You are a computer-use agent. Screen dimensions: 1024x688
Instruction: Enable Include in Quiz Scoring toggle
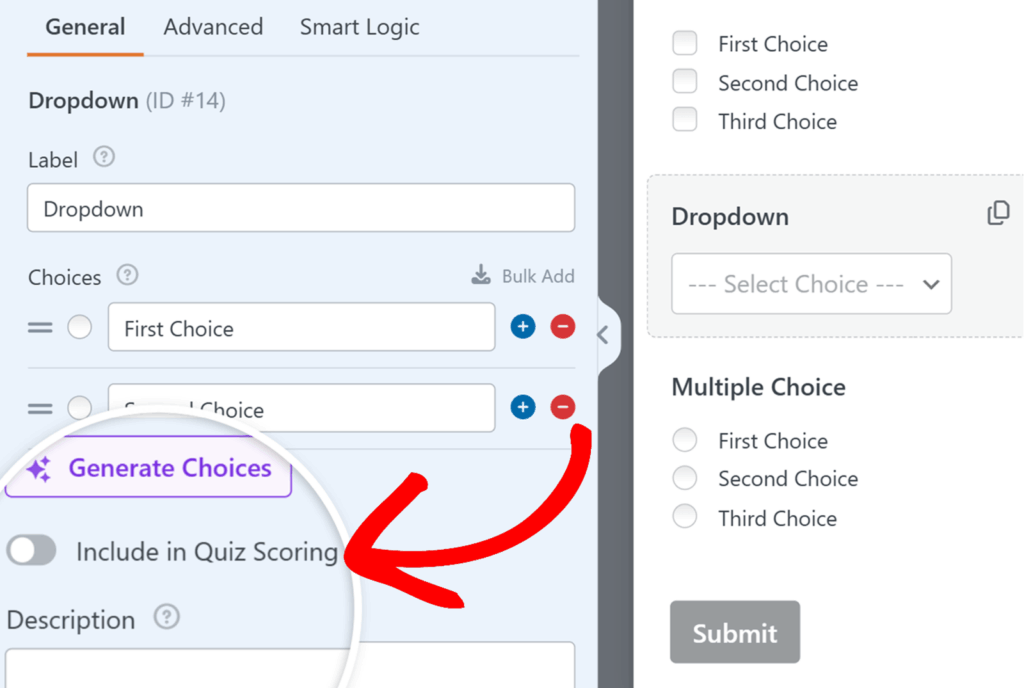32,551
